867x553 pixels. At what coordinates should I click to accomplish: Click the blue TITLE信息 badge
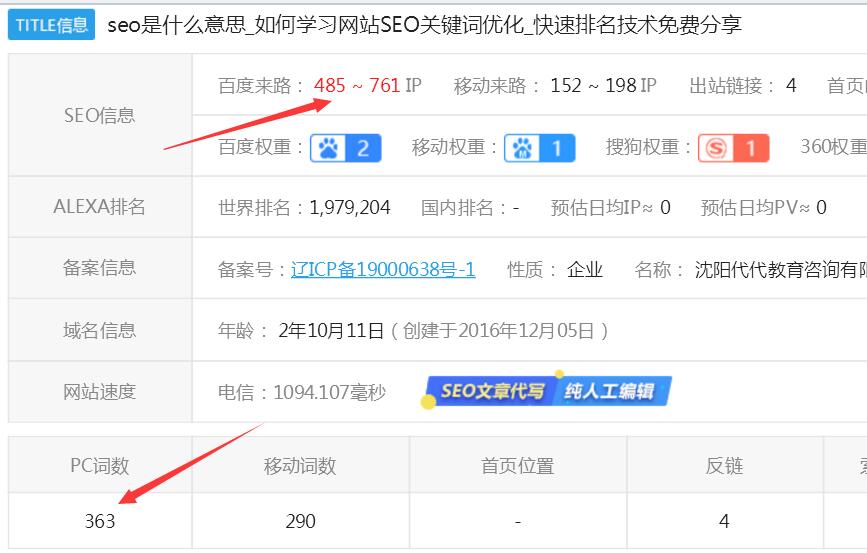point(51,24)
